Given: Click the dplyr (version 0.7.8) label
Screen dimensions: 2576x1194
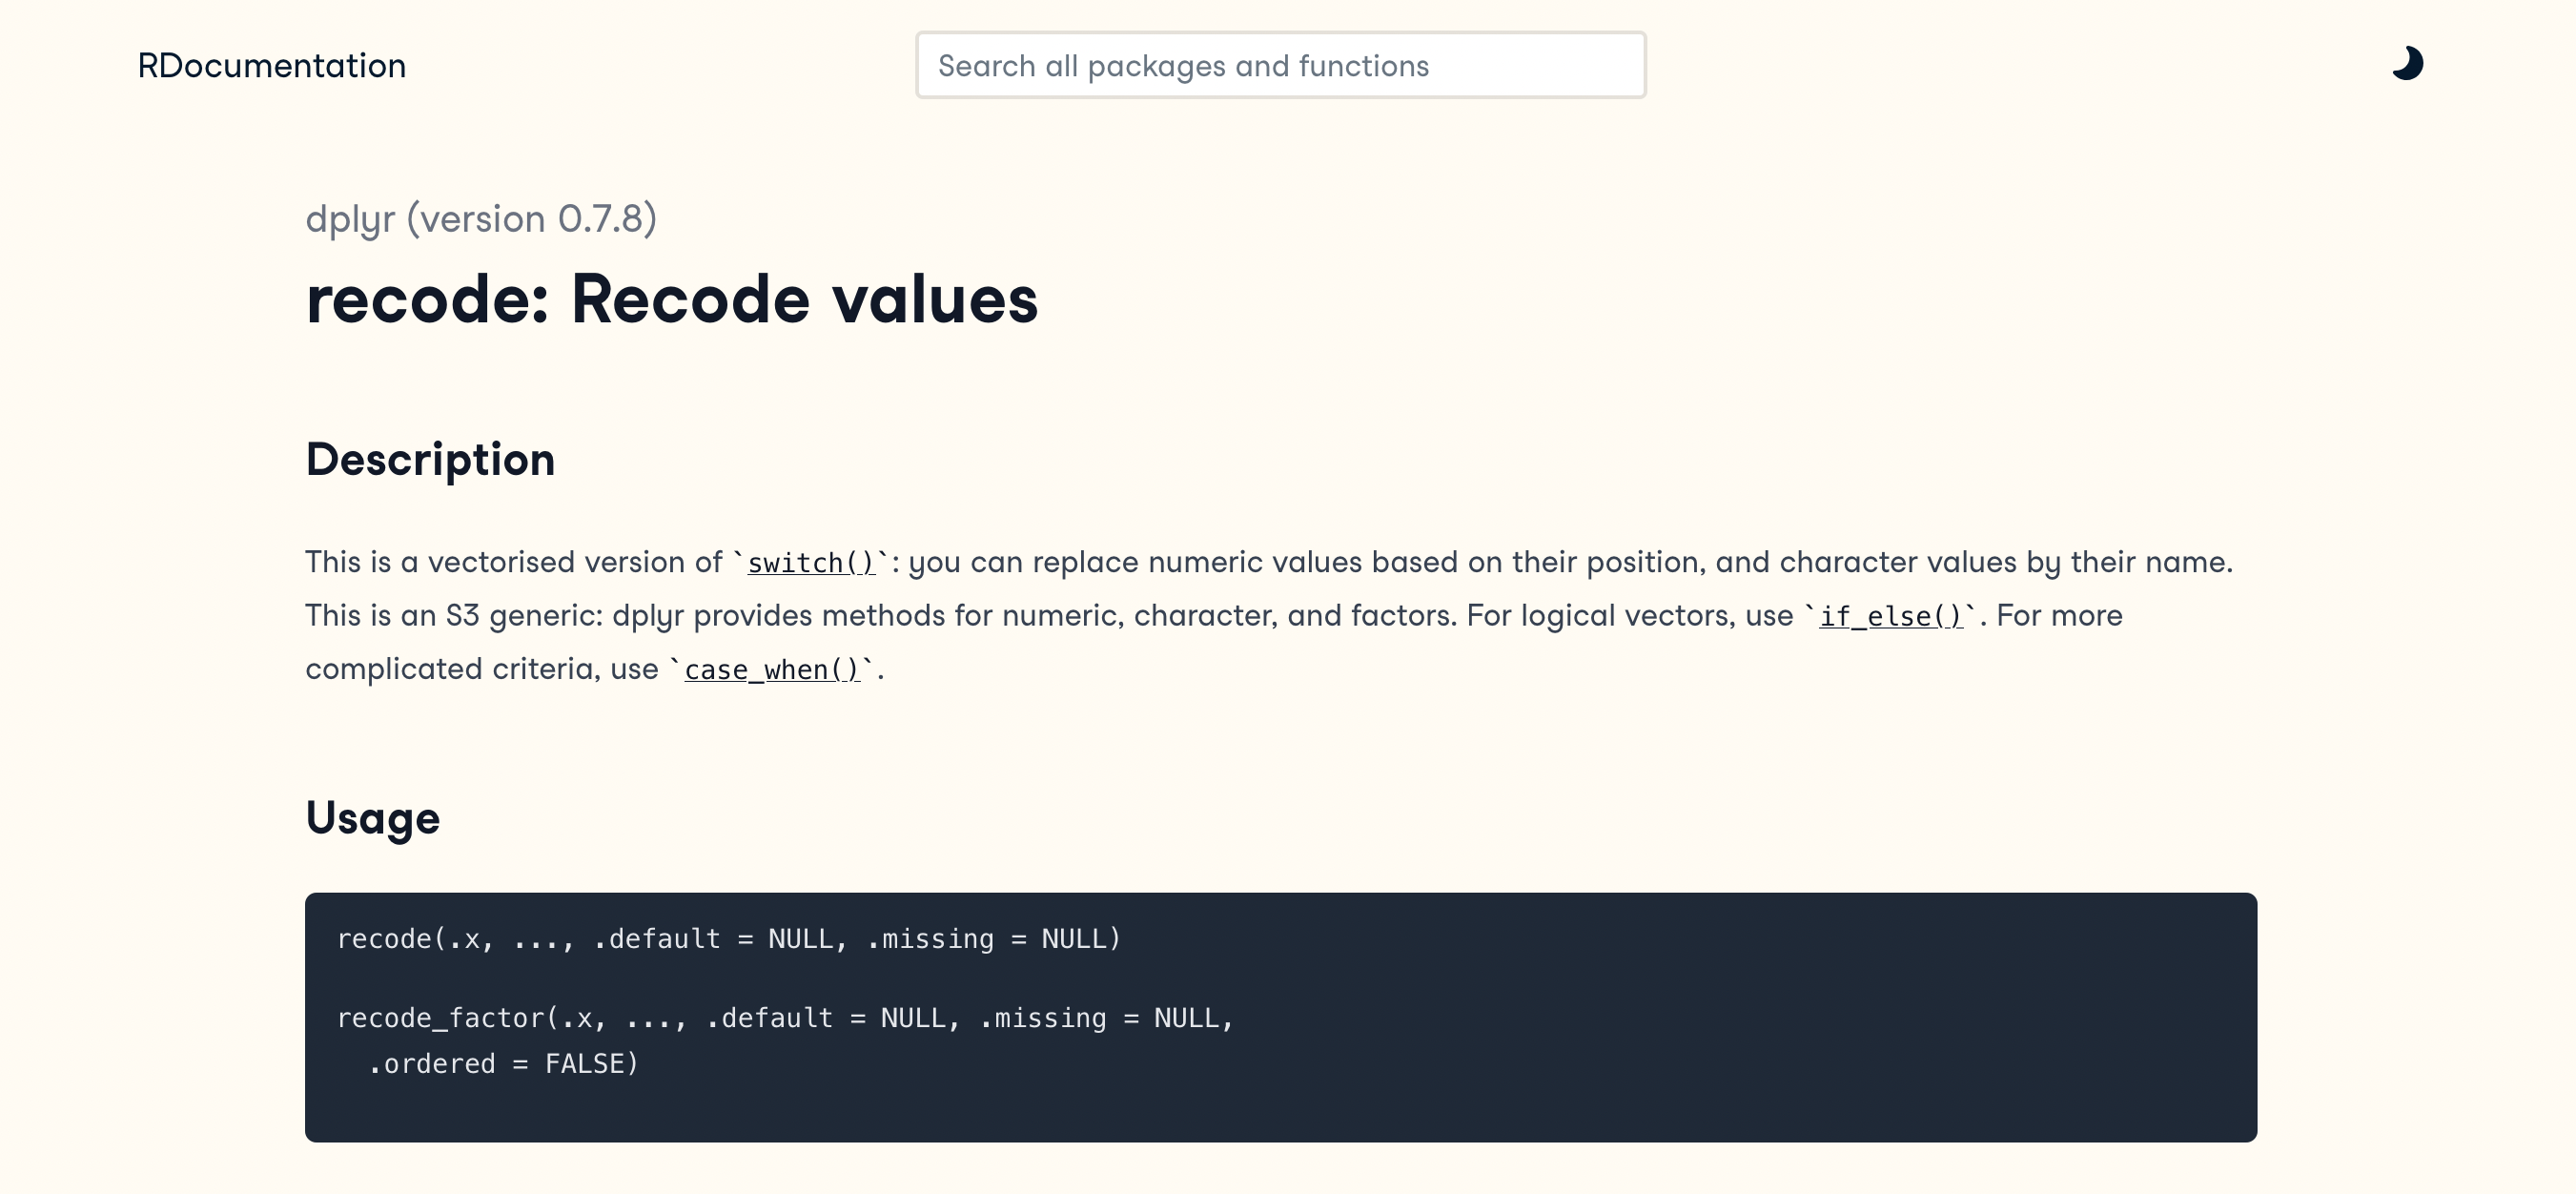Looking at the screenshot, I should pyautogui.click(x=481, y=219).
